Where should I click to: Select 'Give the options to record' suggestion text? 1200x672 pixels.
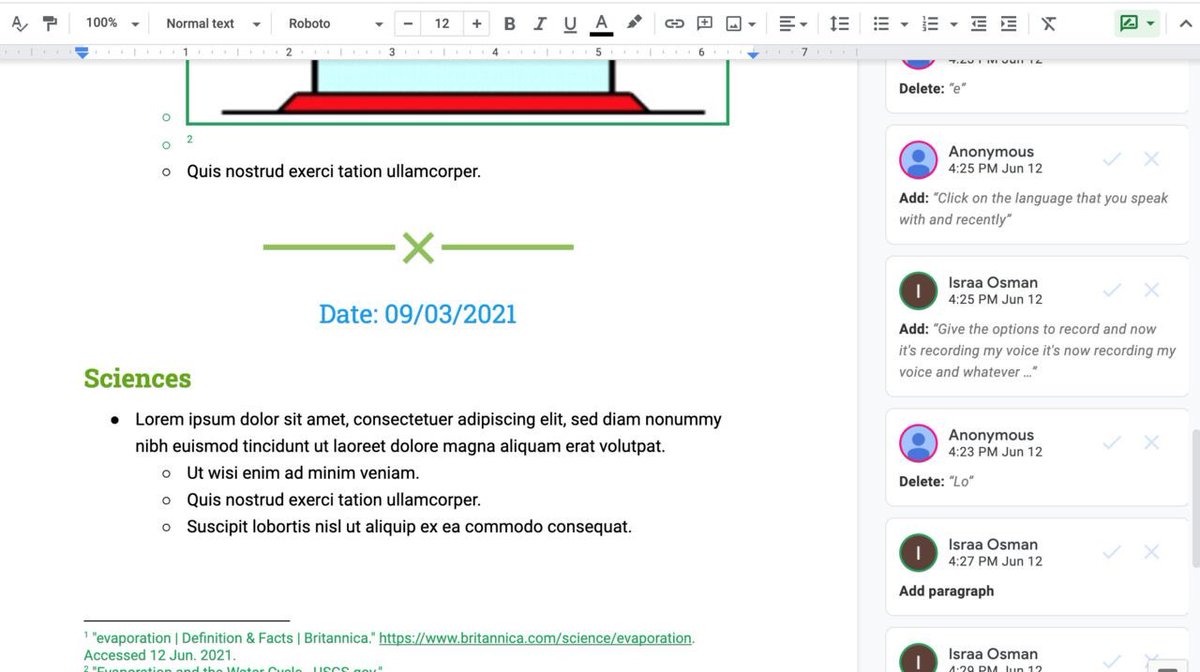point(1037,350)
